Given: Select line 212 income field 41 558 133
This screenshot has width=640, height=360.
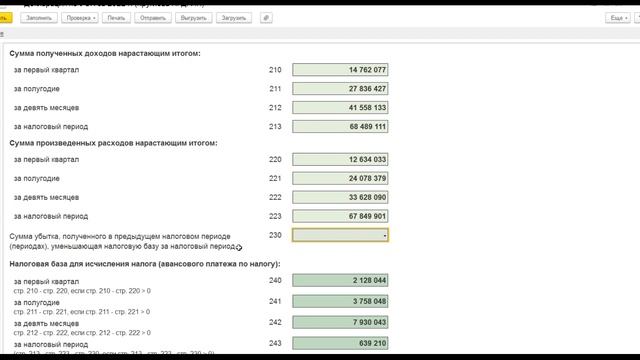Looking at the screenshot, I should pyautogui.click(x=340, y=108).
